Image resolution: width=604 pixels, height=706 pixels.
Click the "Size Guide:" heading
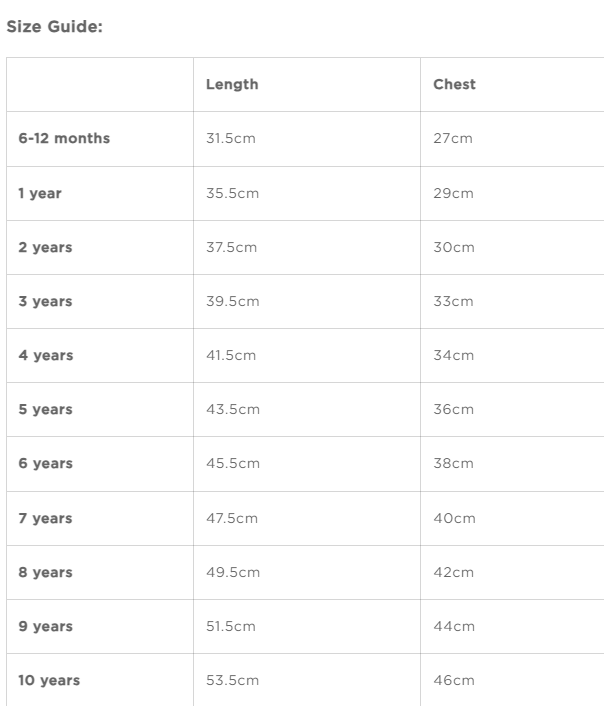click(x=55, y=26)
